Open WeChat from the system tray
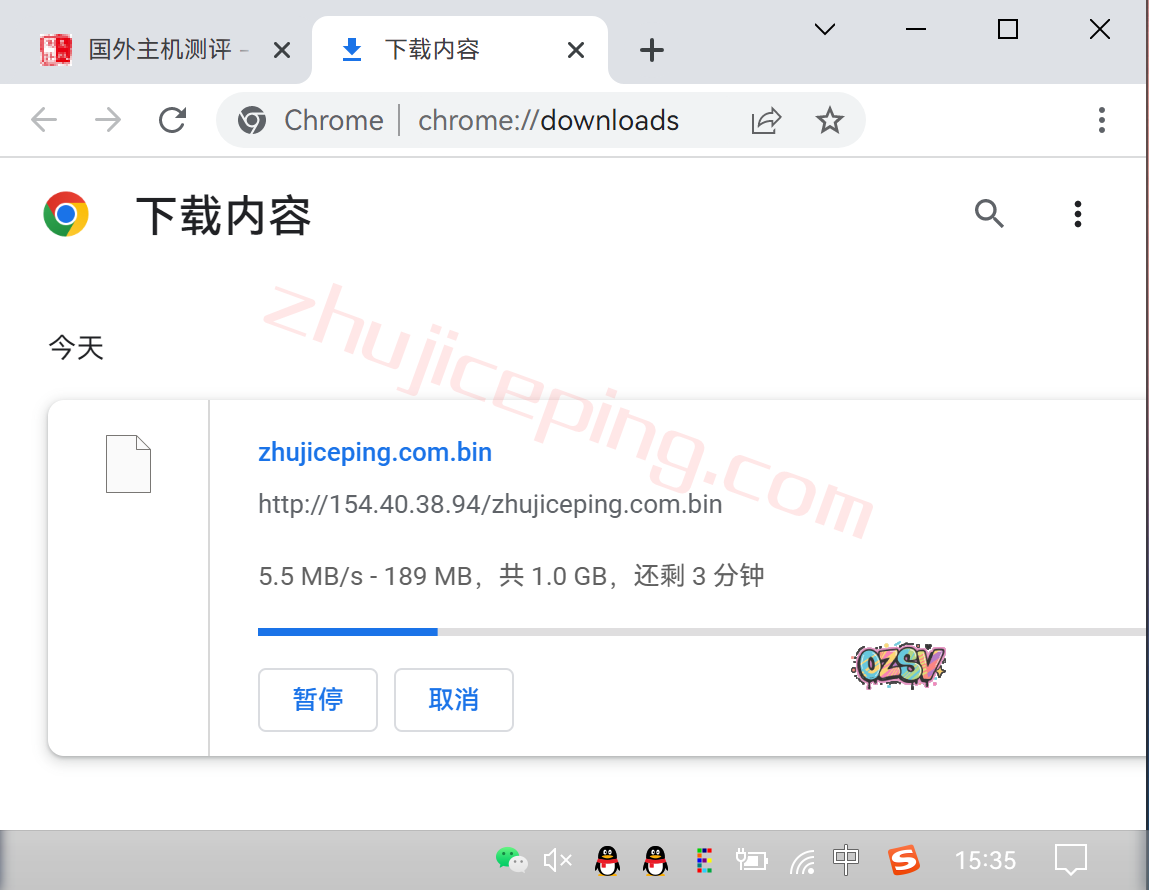This screenshot has width=1149, height=890. 511,859
